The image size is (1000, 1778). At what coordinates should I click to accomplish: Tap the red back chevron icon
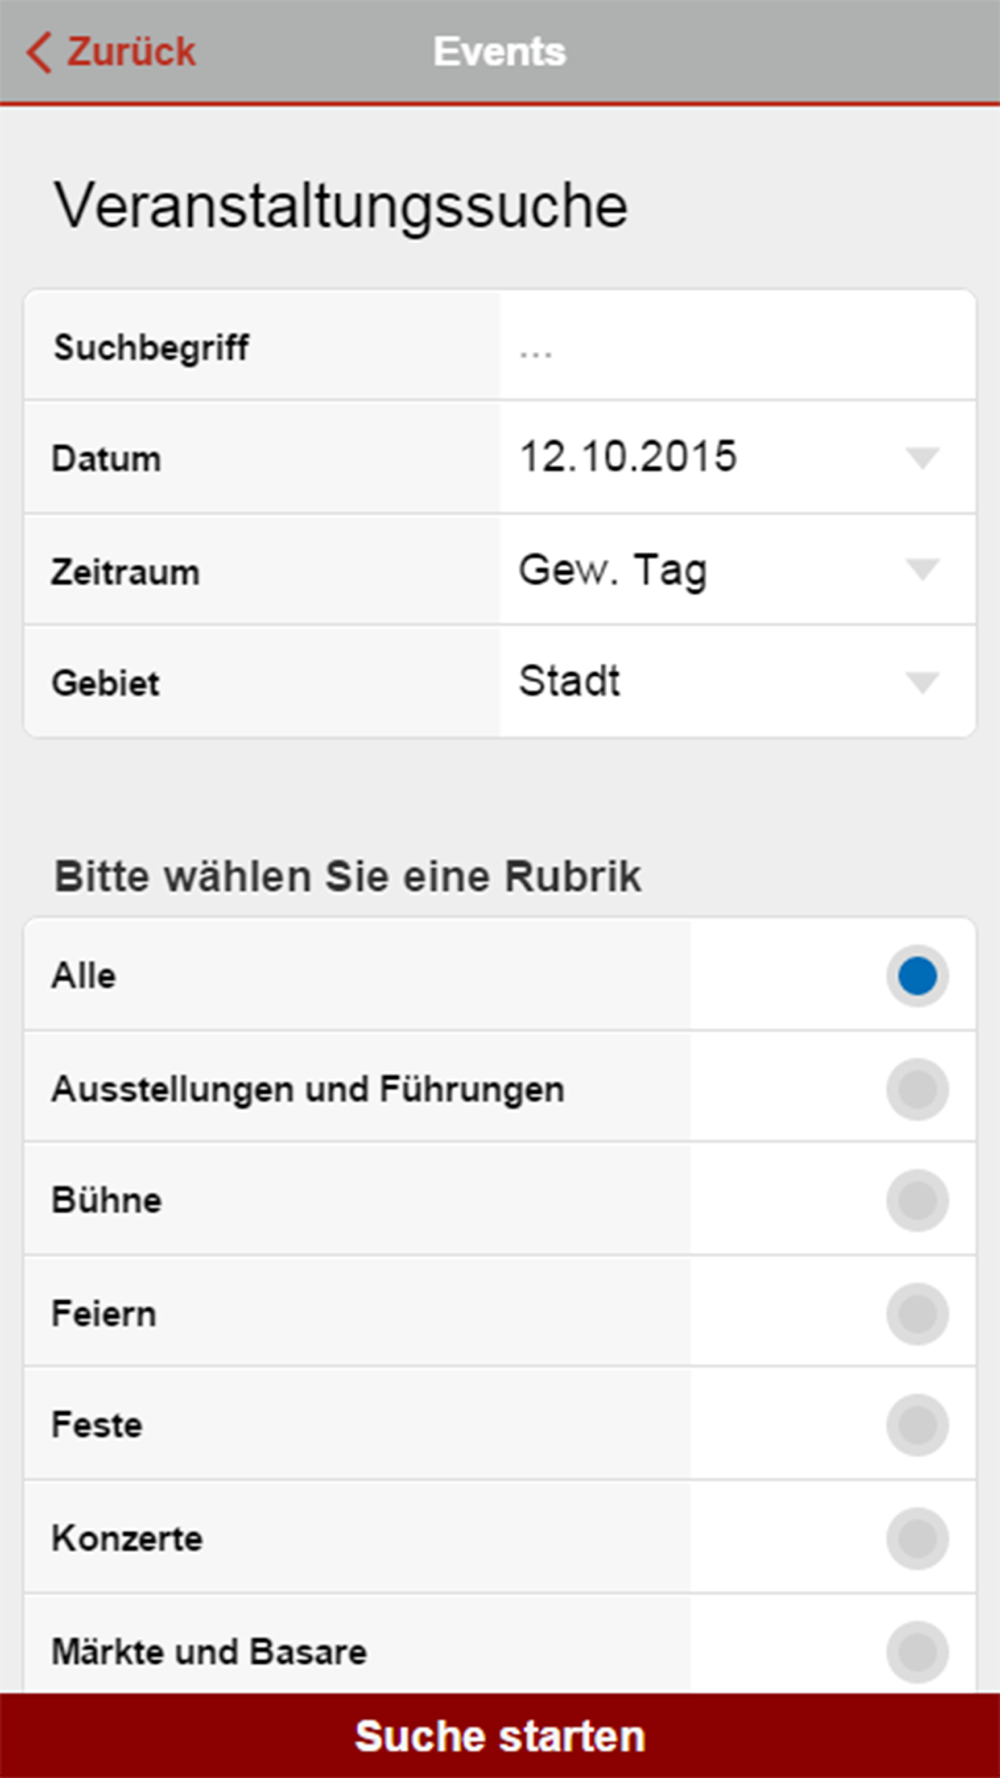[x=39, y=52]
